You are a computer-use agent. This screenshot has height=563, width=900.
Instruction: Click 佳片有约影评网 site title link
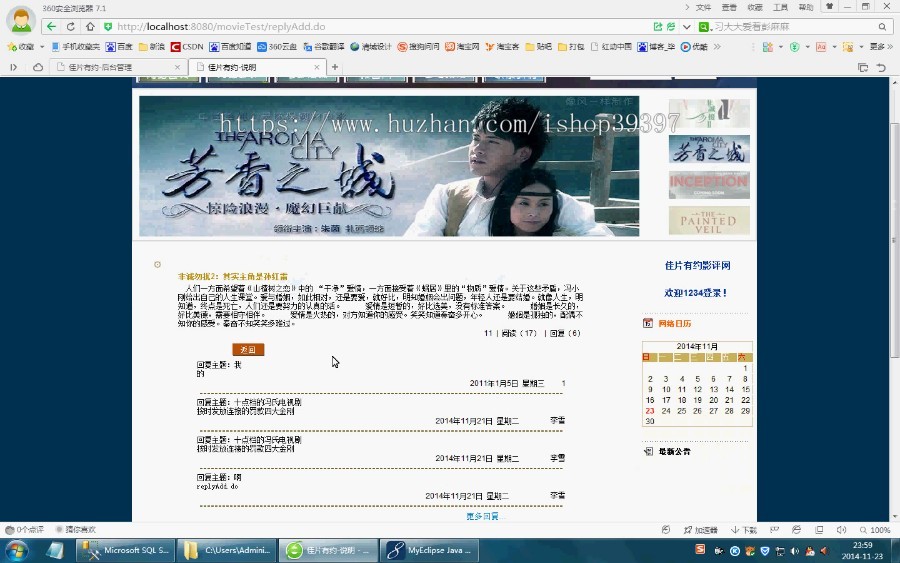click(697, 265)
